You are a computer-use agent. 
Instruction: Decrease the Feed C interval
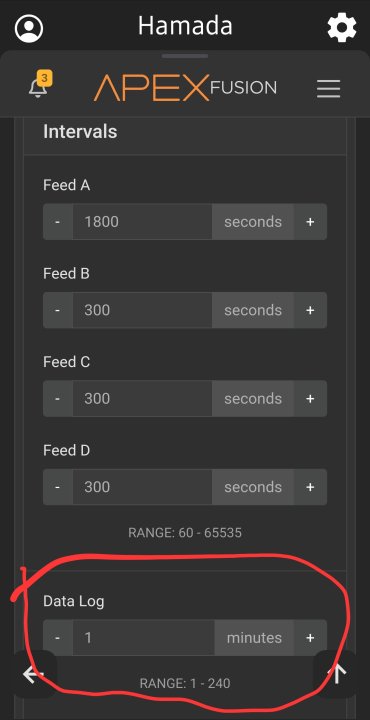[x=57, y=398]
